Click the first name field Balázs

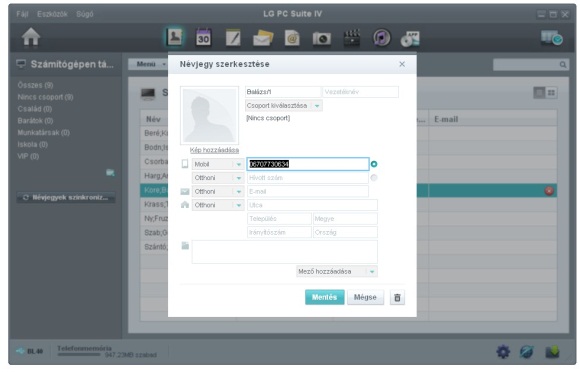283,92
